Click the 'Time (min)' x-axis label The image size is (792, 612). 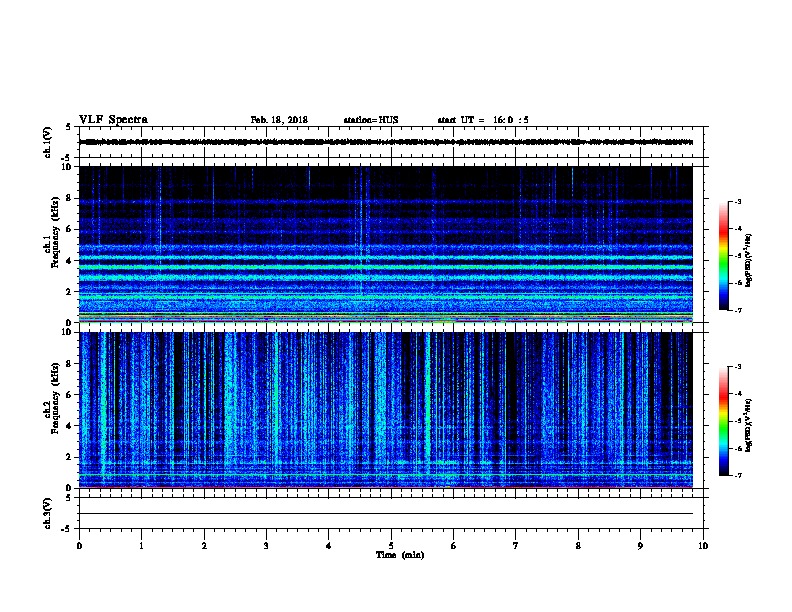pyautogui.click(x=400, y=555)
